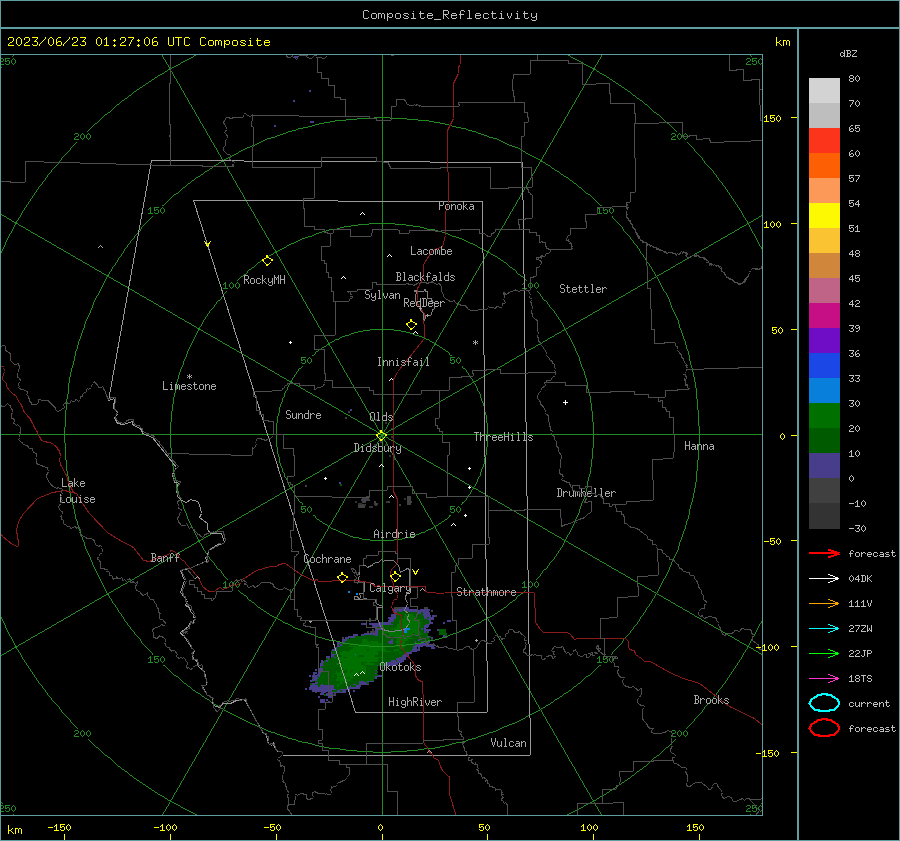
Task: Click the dBZ legend heading
Action: click(848, 53)
